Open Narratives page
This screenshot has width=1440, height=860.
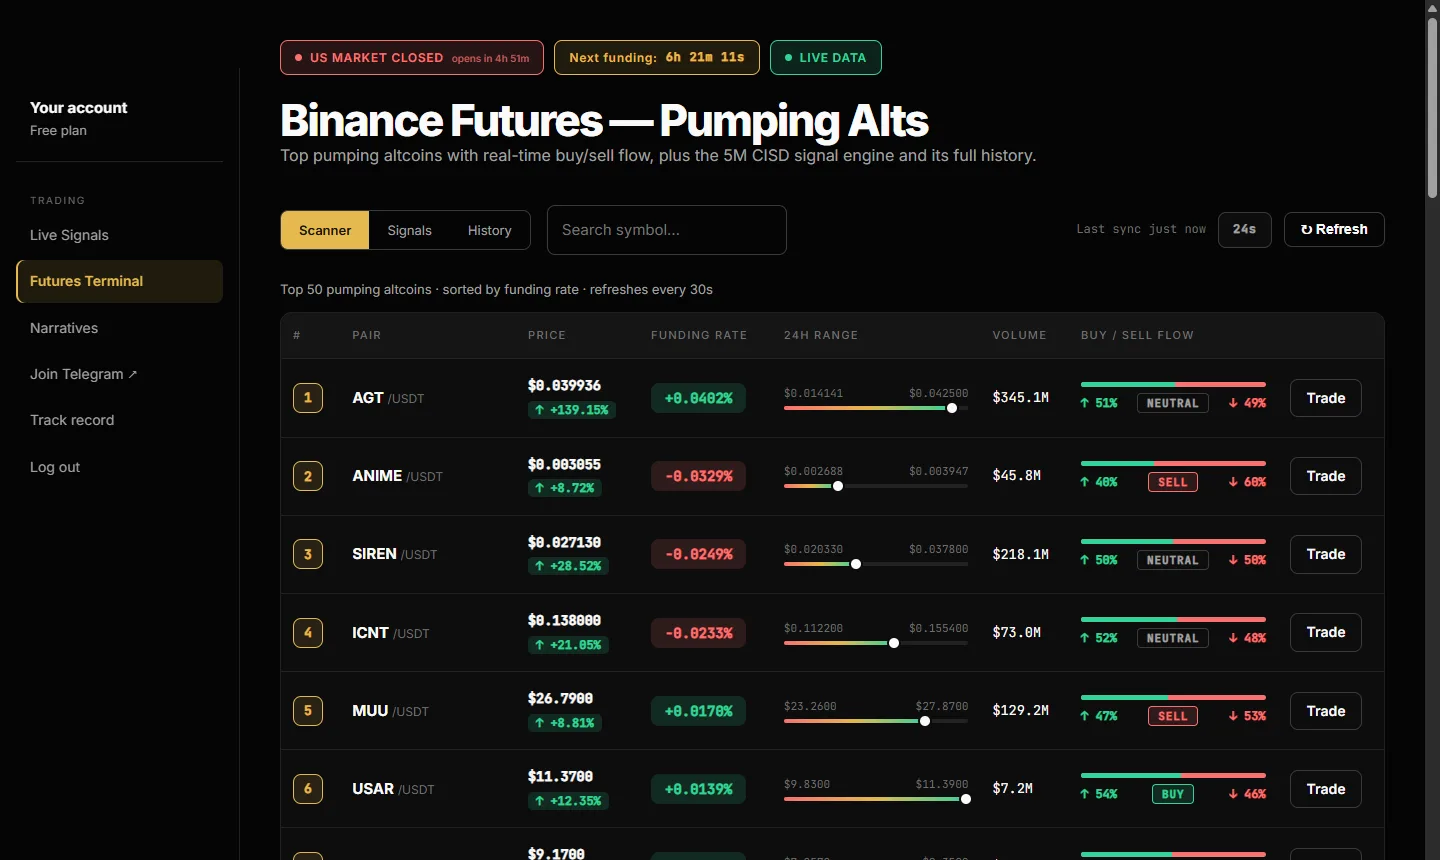[64, 328]
